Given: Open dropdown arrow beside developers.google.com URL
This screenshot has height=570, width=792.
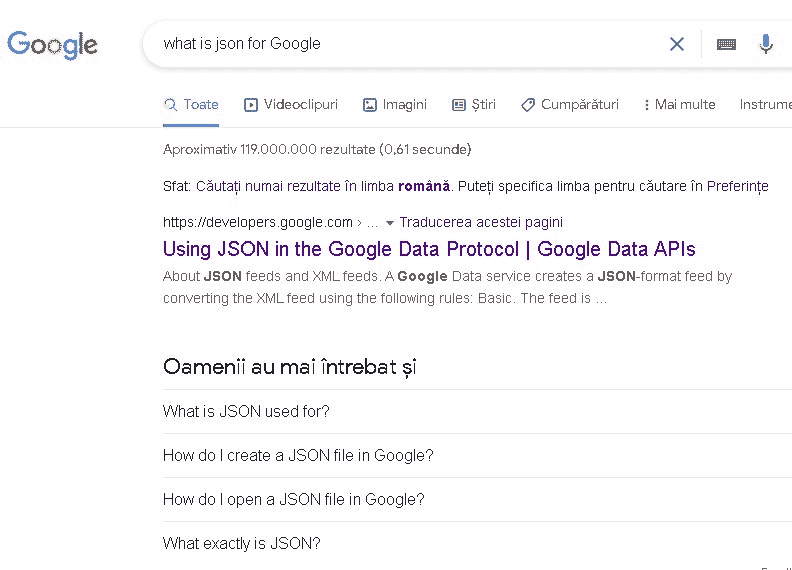Looking at the screenshot, I should click(390, 223).
